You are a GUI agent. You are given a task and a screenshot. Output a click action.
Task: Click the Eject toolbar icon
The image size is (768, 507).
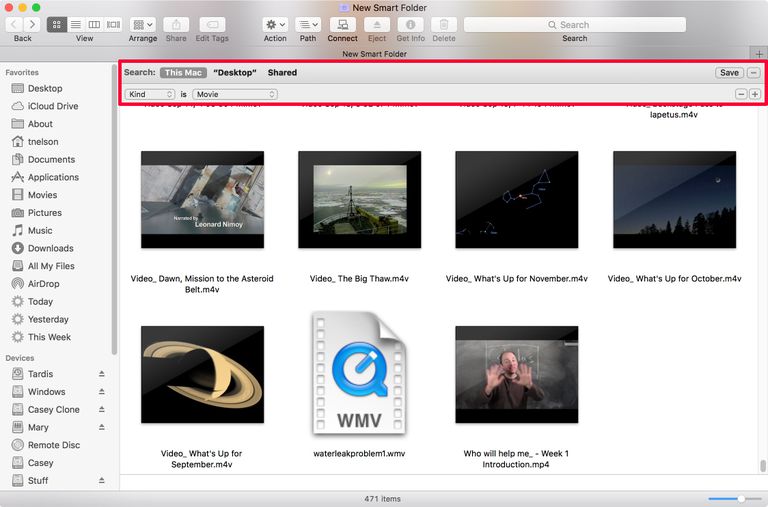click(x=377, y=24)
